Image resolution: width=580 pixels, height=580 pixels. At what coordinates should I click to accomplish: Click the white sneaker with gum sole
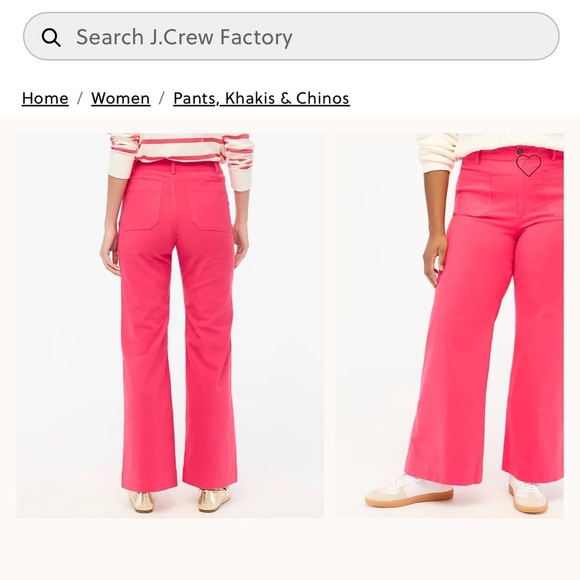[x=409, y=490]
